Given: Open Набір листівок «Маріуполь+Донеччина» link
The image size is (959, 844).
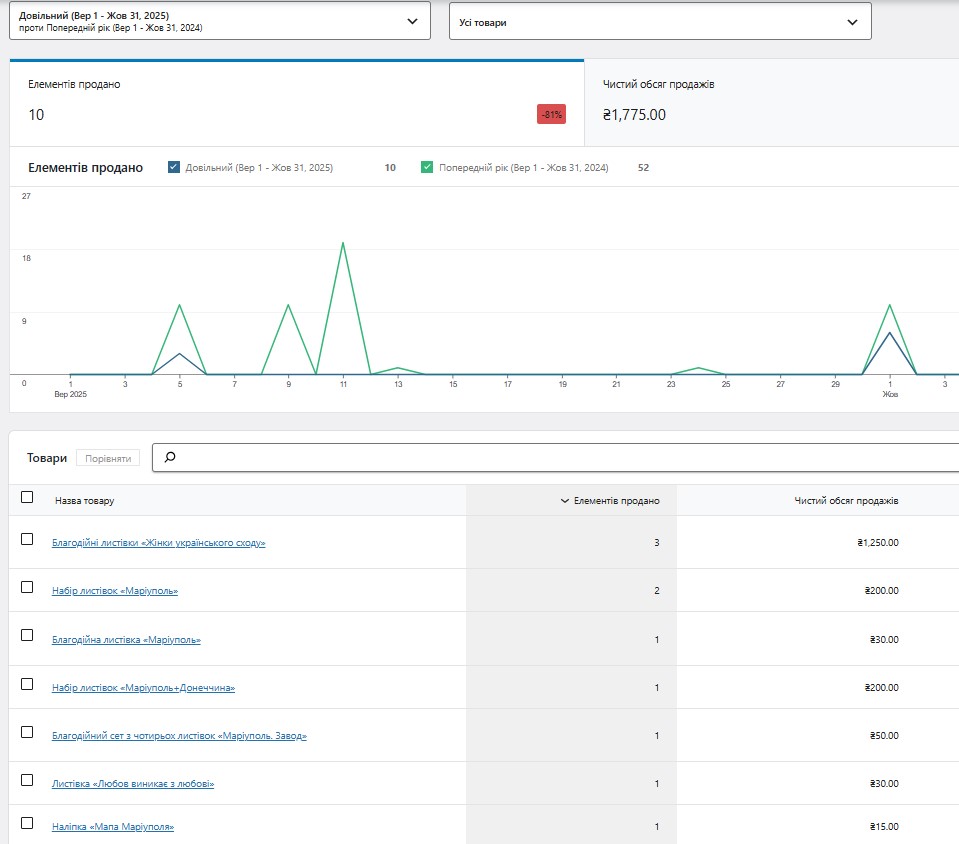Looking at the screenshot, I should [x=143, y=688].
